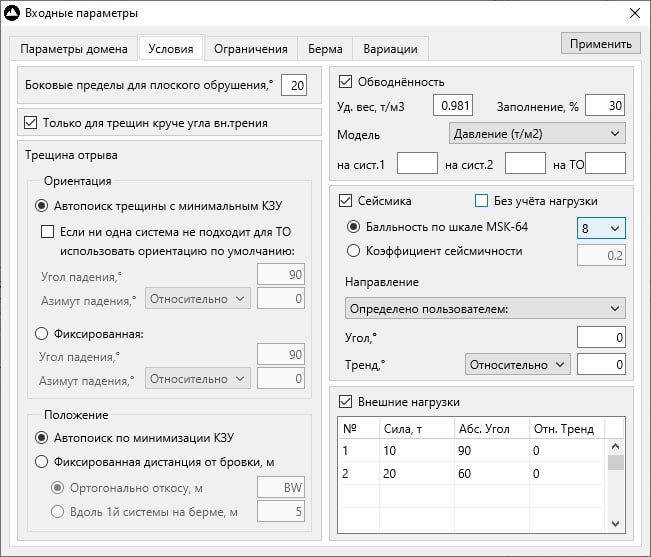This screenshot has height=557, width=651.
Task: Click the Применить button
Action: click(600, 44)
